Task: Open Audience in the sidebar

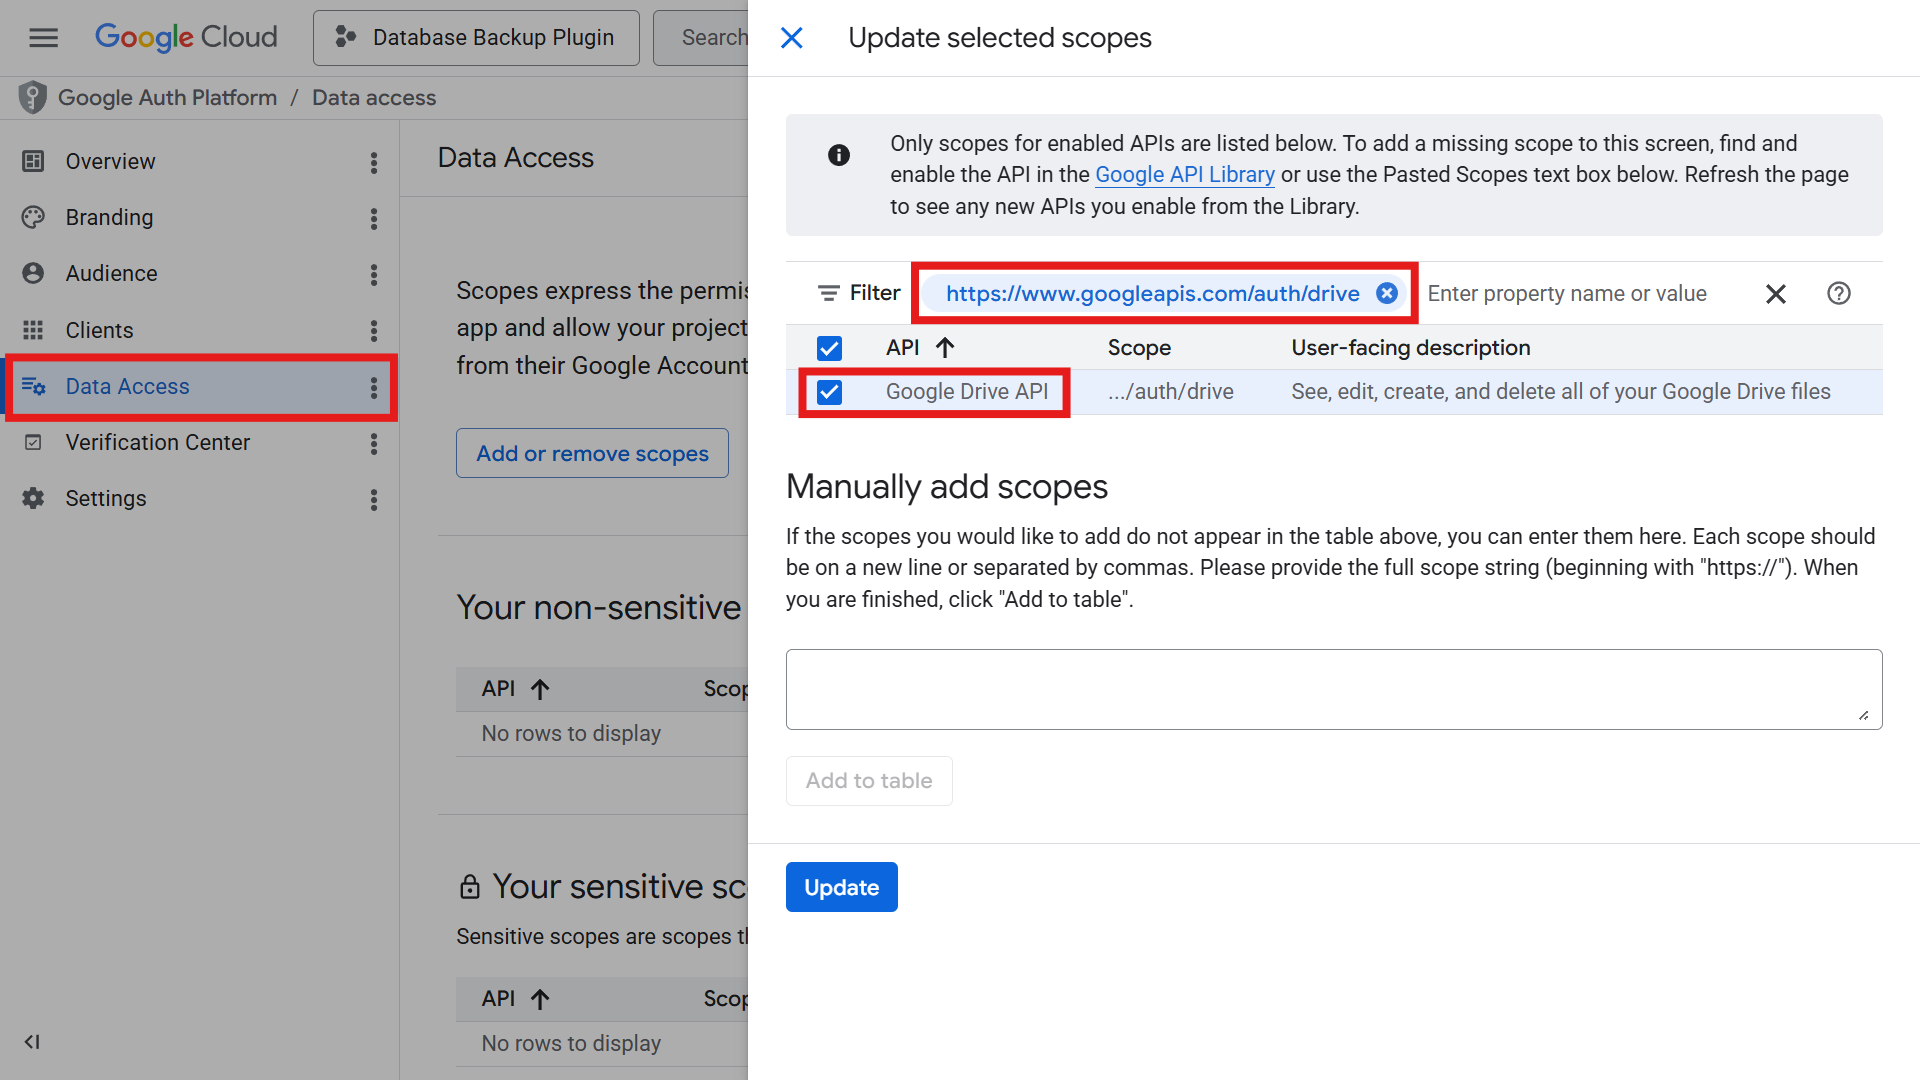Action: coord(111,274)
